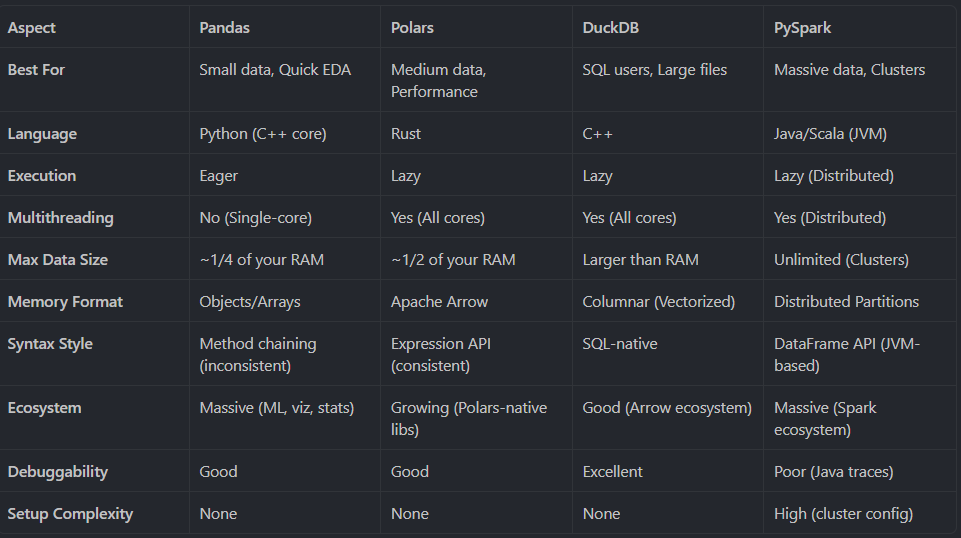Image resolution: width=961 pixels, height=538 pixels.
Task: Select the PySpark column header
Action: (802, 28)
